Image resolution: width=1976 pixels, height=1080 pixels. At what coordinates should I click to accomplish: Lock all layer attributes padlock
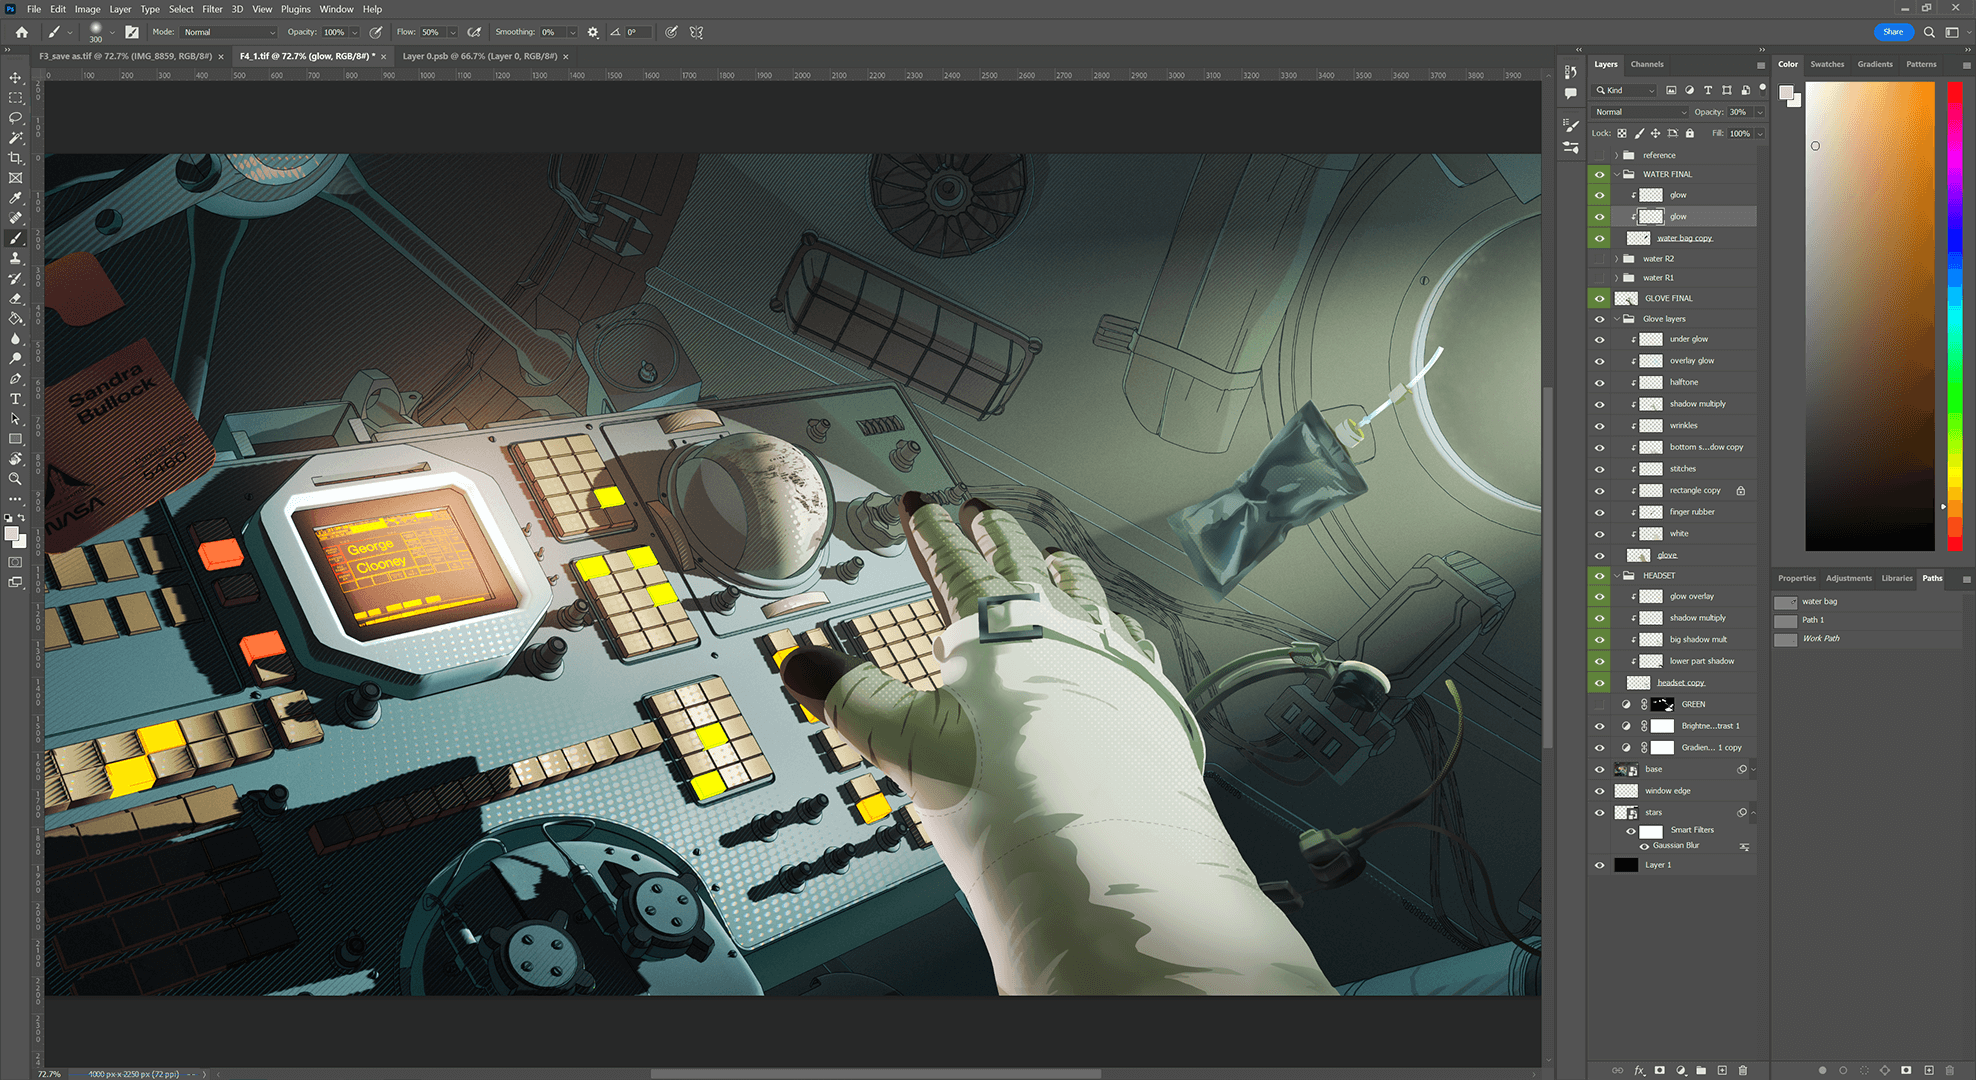pyautogui.click(x=1690, y=133)
